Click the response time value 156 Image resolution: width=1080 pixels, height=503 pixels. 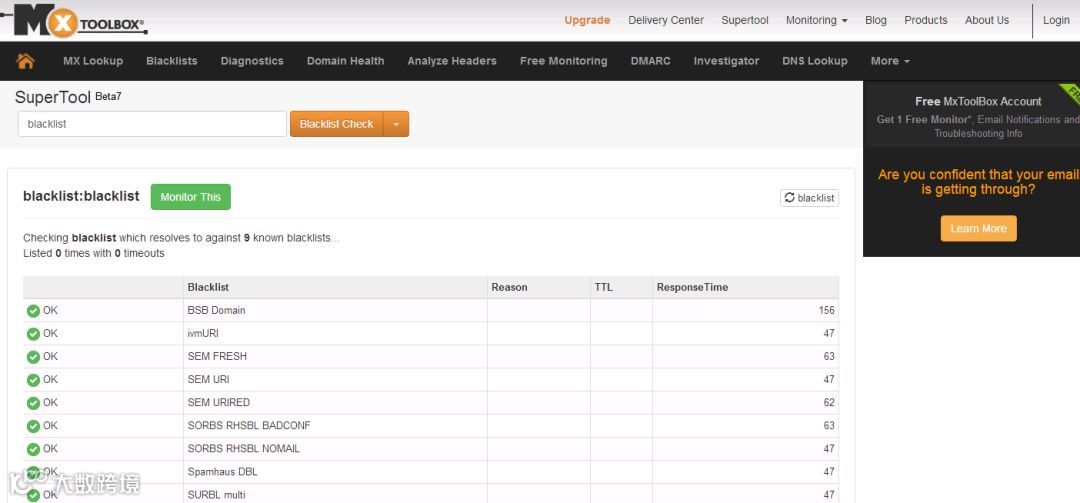tap(827, 311)
